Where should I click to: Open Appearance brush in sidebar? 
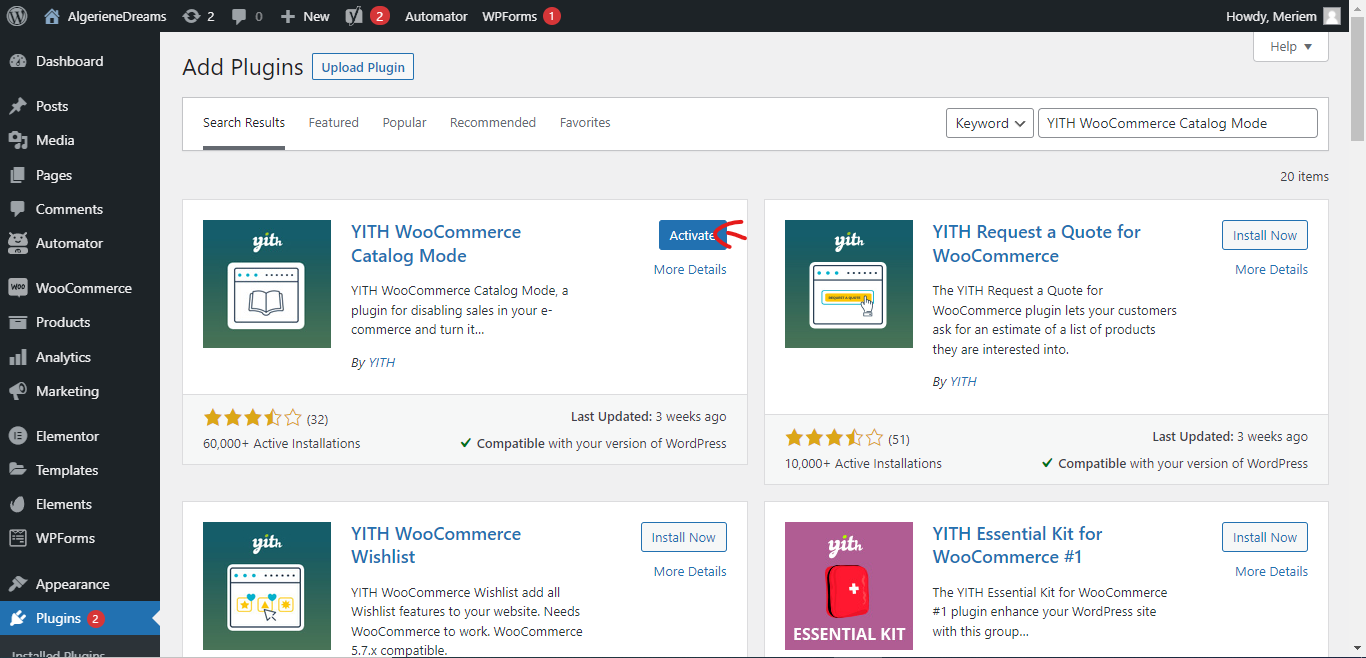point(18,584)
